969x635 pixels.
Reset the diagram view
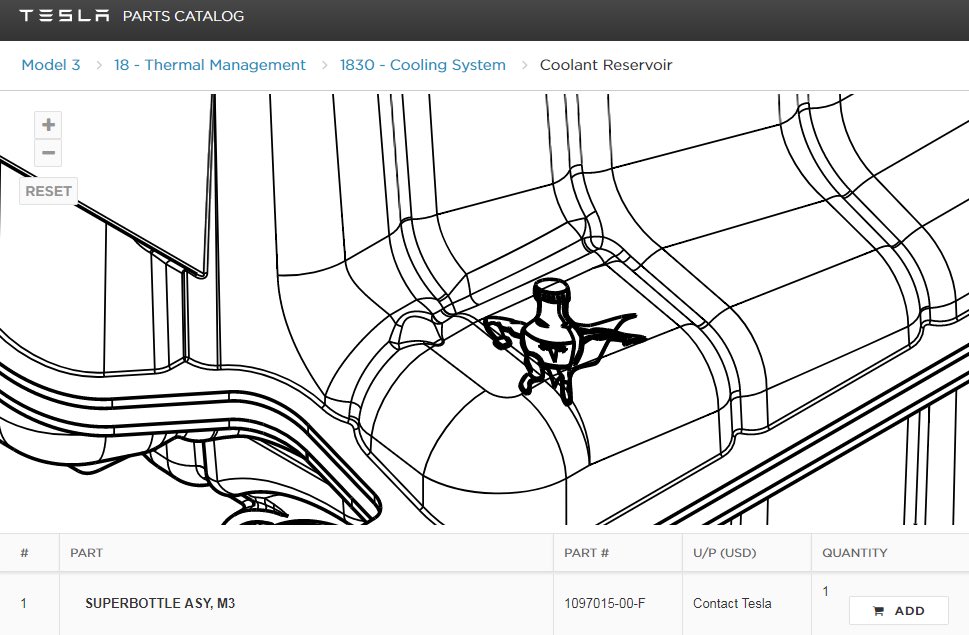pos(48,191)
